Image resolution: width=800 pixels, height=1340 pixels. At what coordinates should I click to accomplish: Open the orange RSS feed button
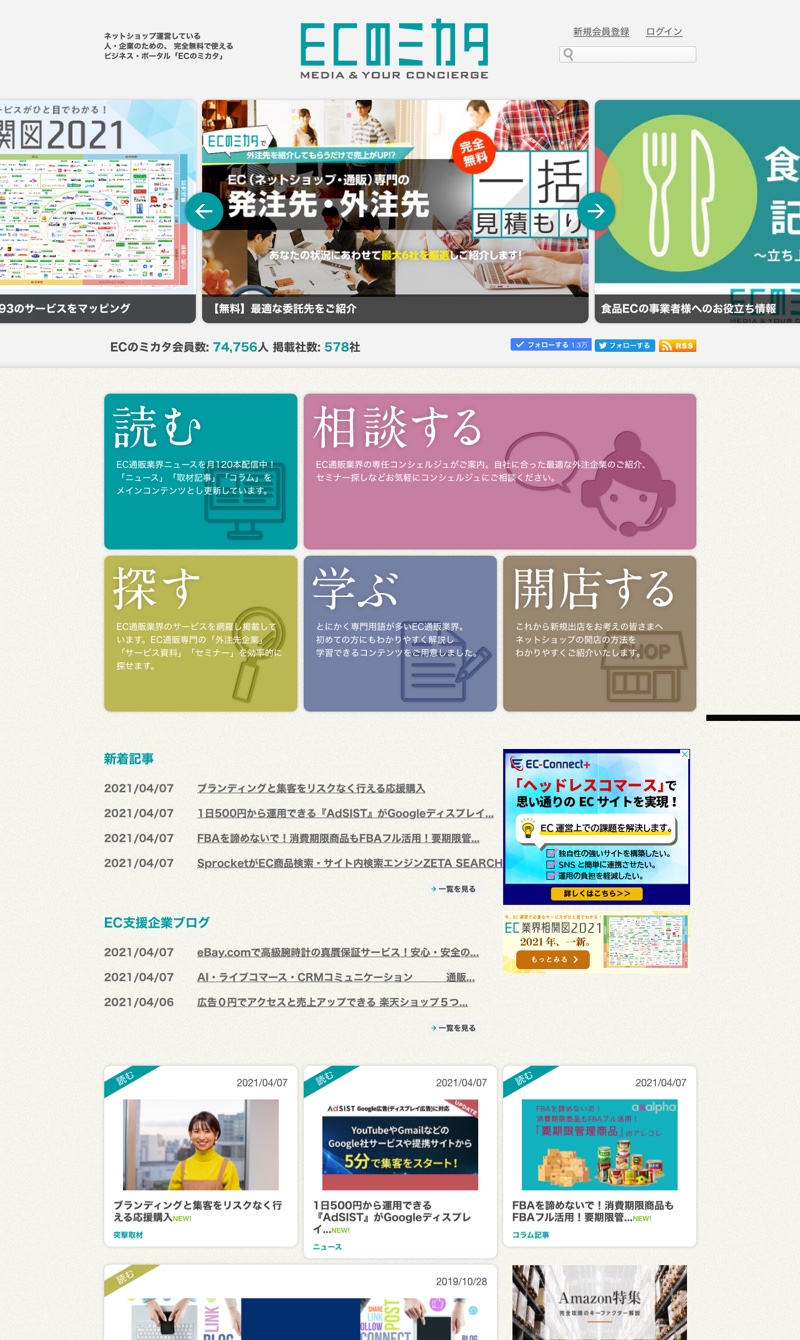[x=677, y=345]
